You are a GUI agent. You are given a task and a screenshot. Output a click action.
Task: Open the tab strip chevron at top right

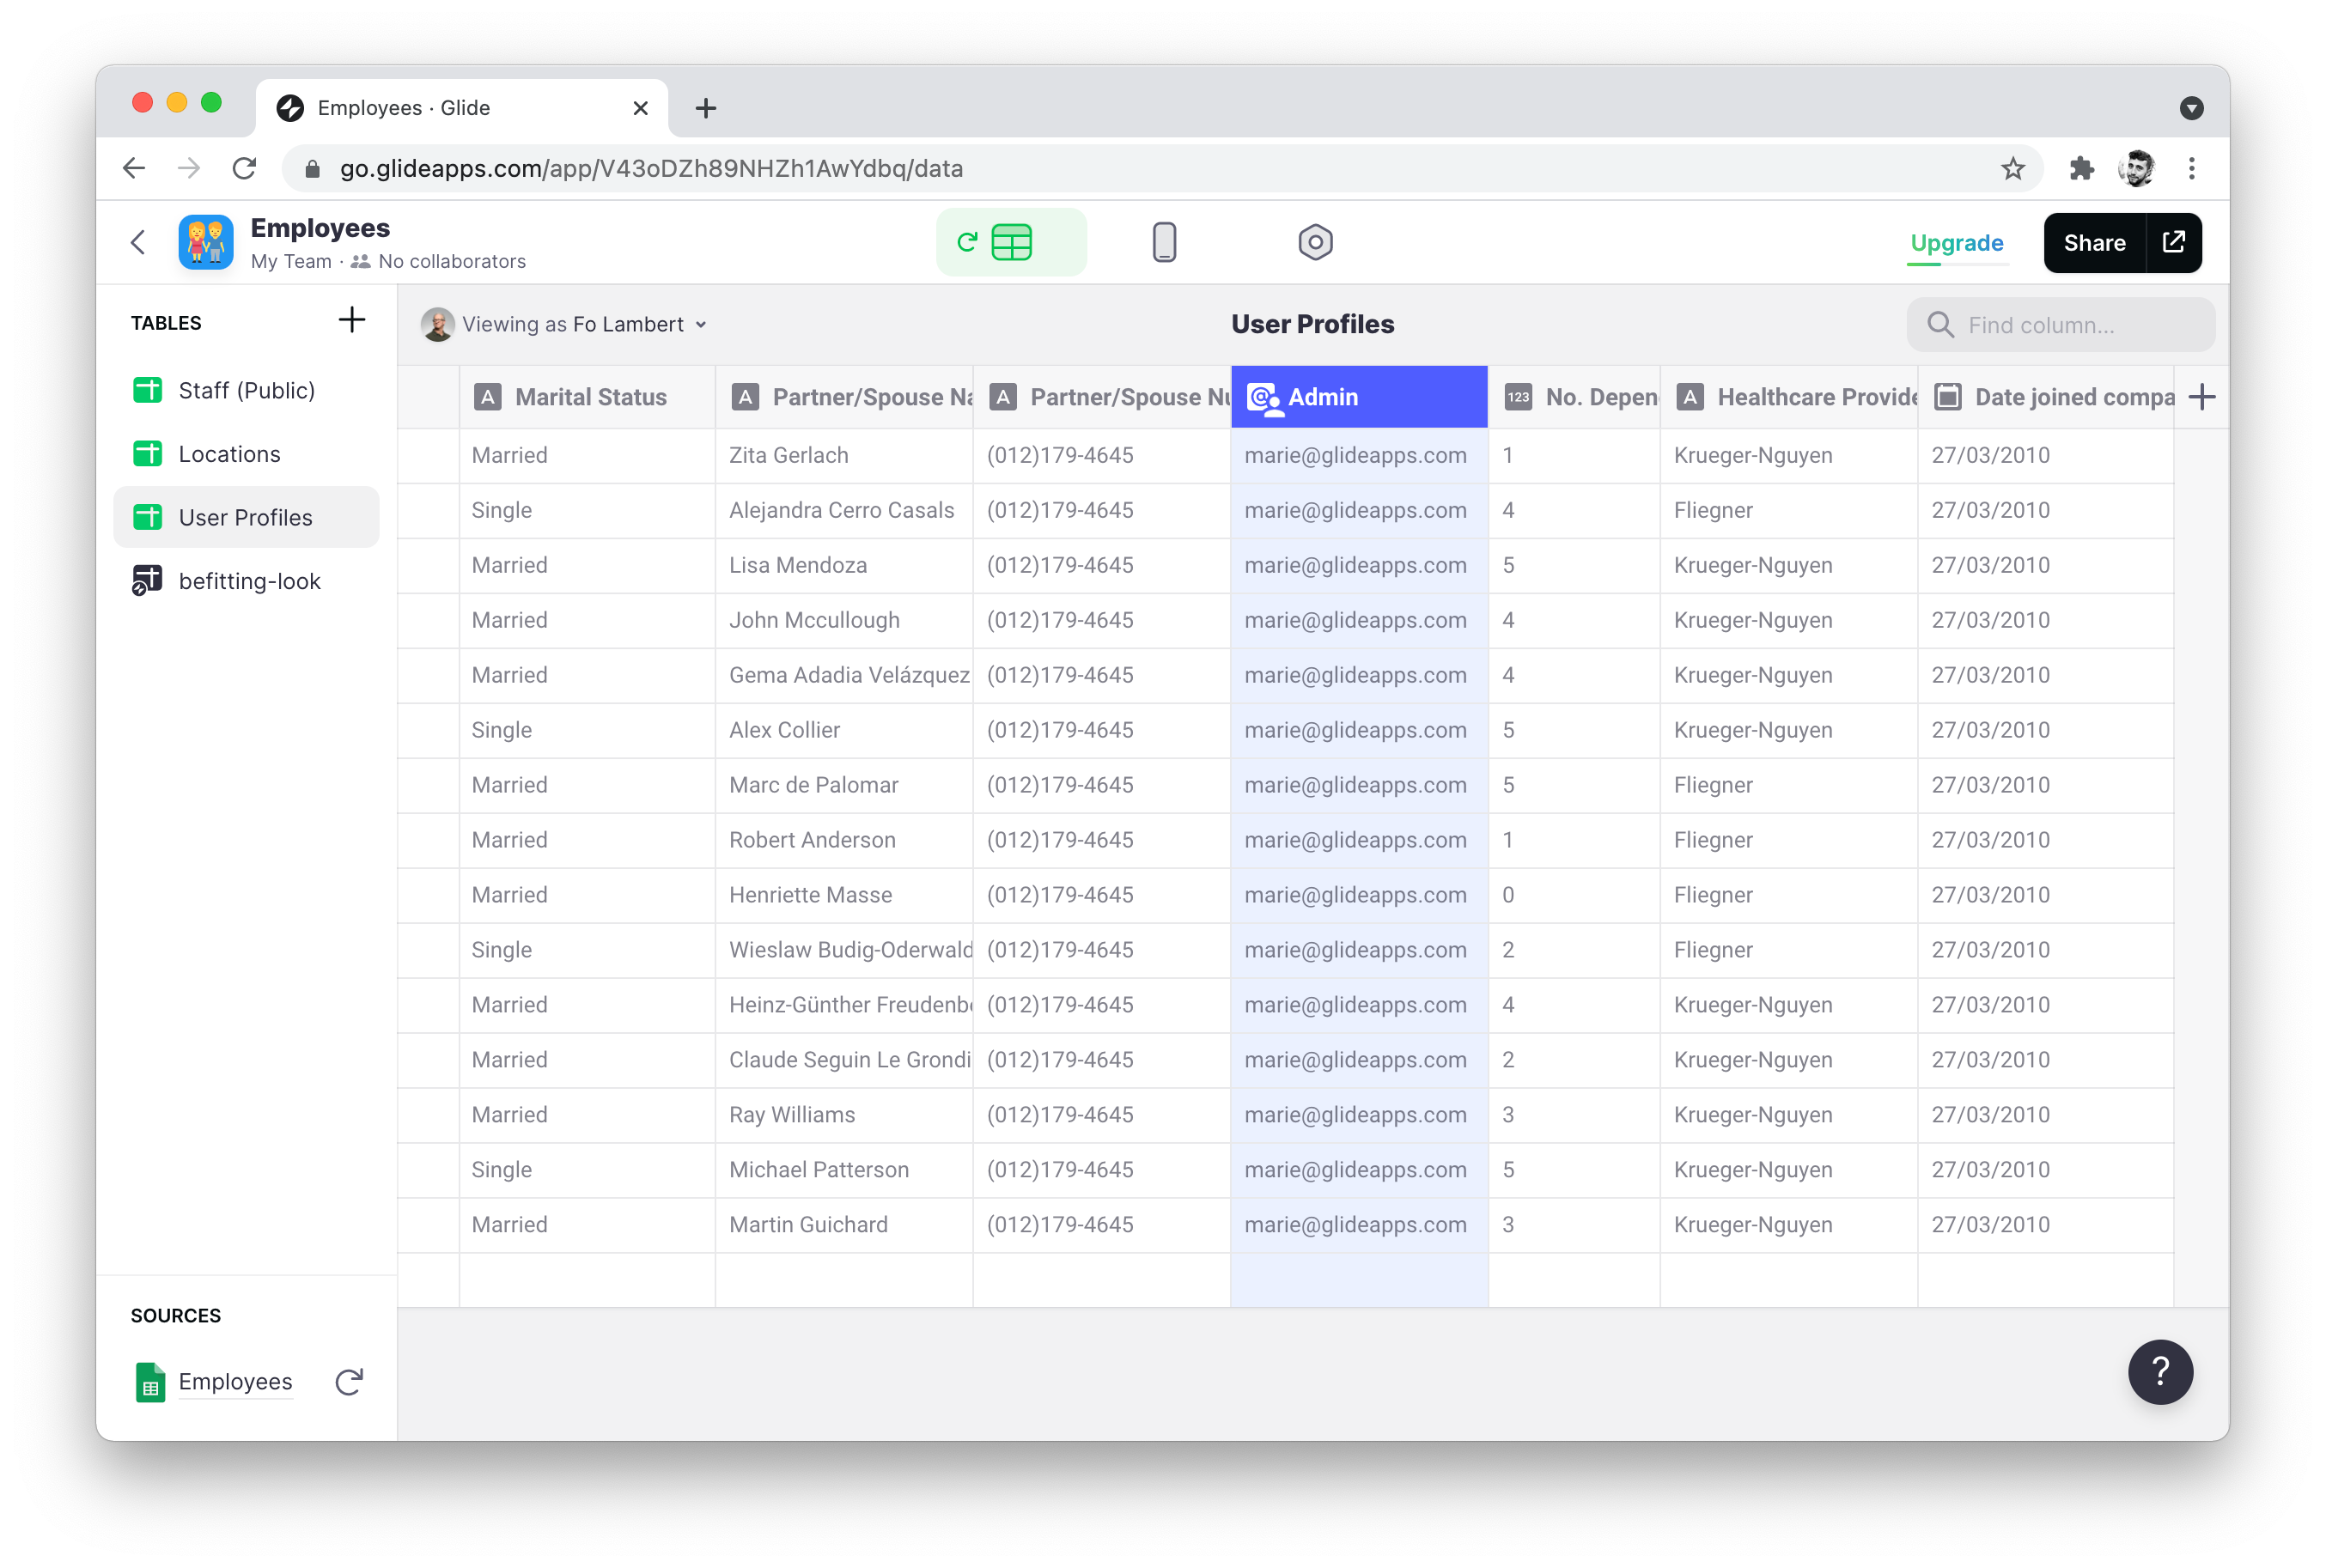coord(2193,108)
